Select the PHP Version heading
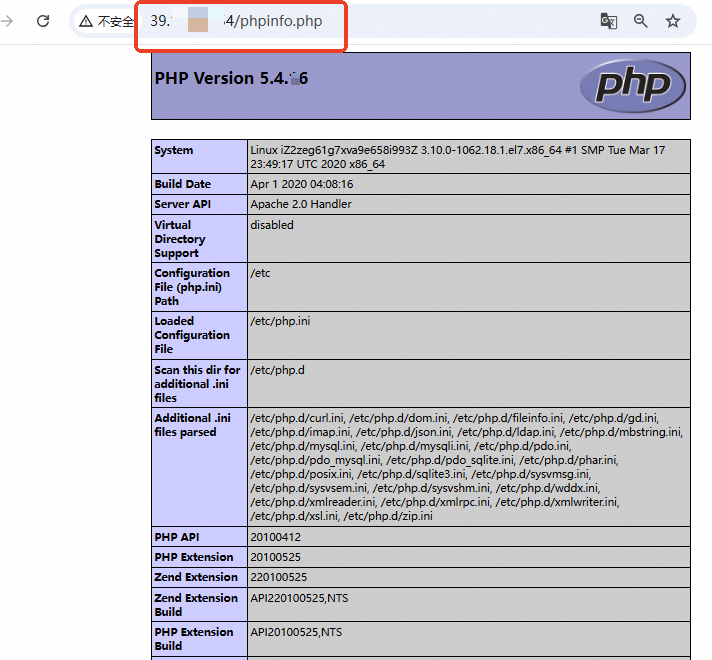 coord(231,78)
